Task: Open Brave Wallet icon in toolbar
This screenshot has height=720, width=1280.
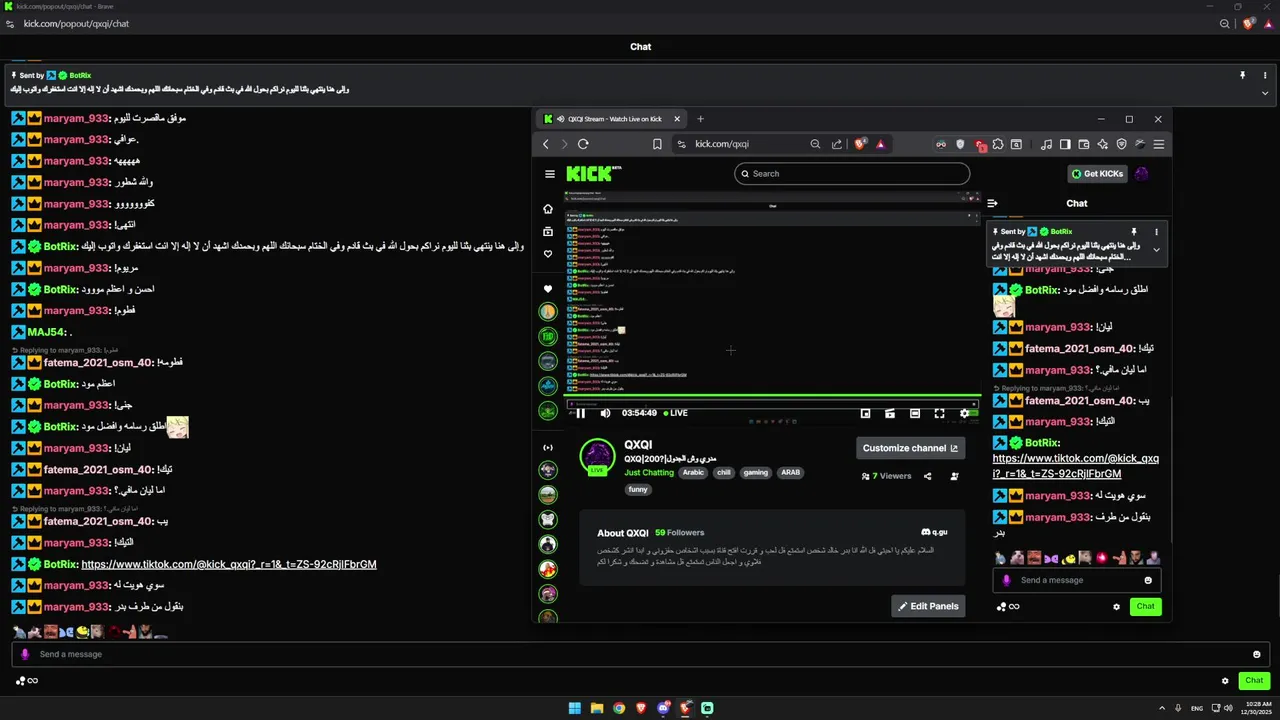Action: pyautogui.click(x=1084, y=144)
